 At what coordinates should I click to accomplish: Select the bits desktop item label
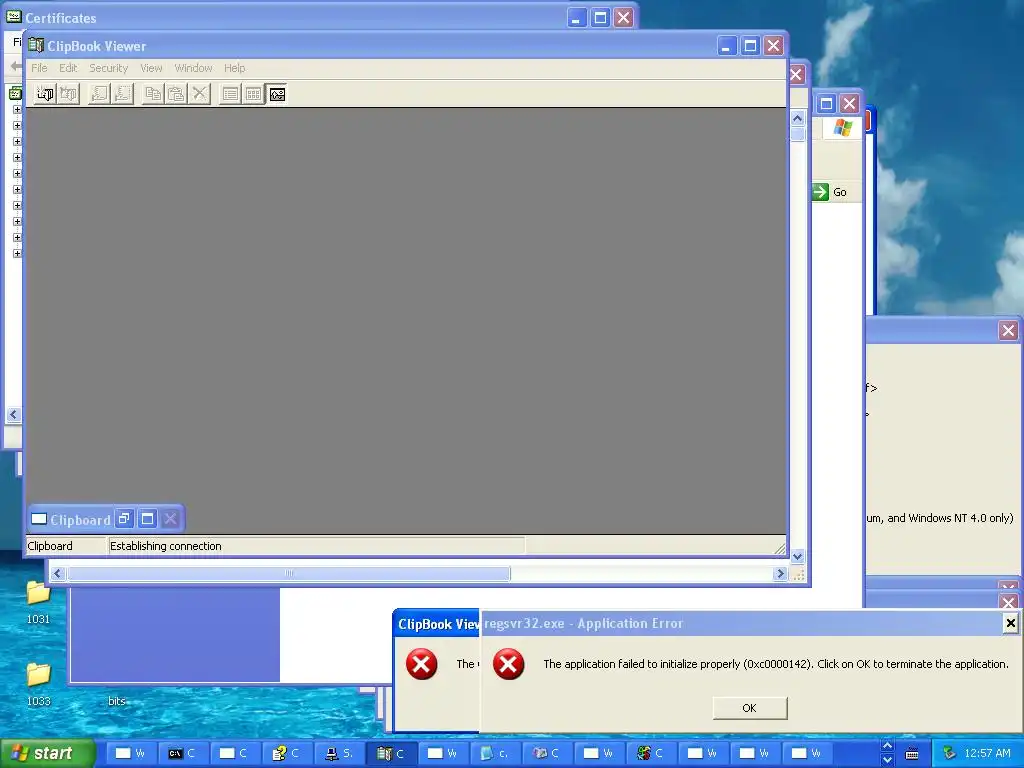tap(116, 701)
